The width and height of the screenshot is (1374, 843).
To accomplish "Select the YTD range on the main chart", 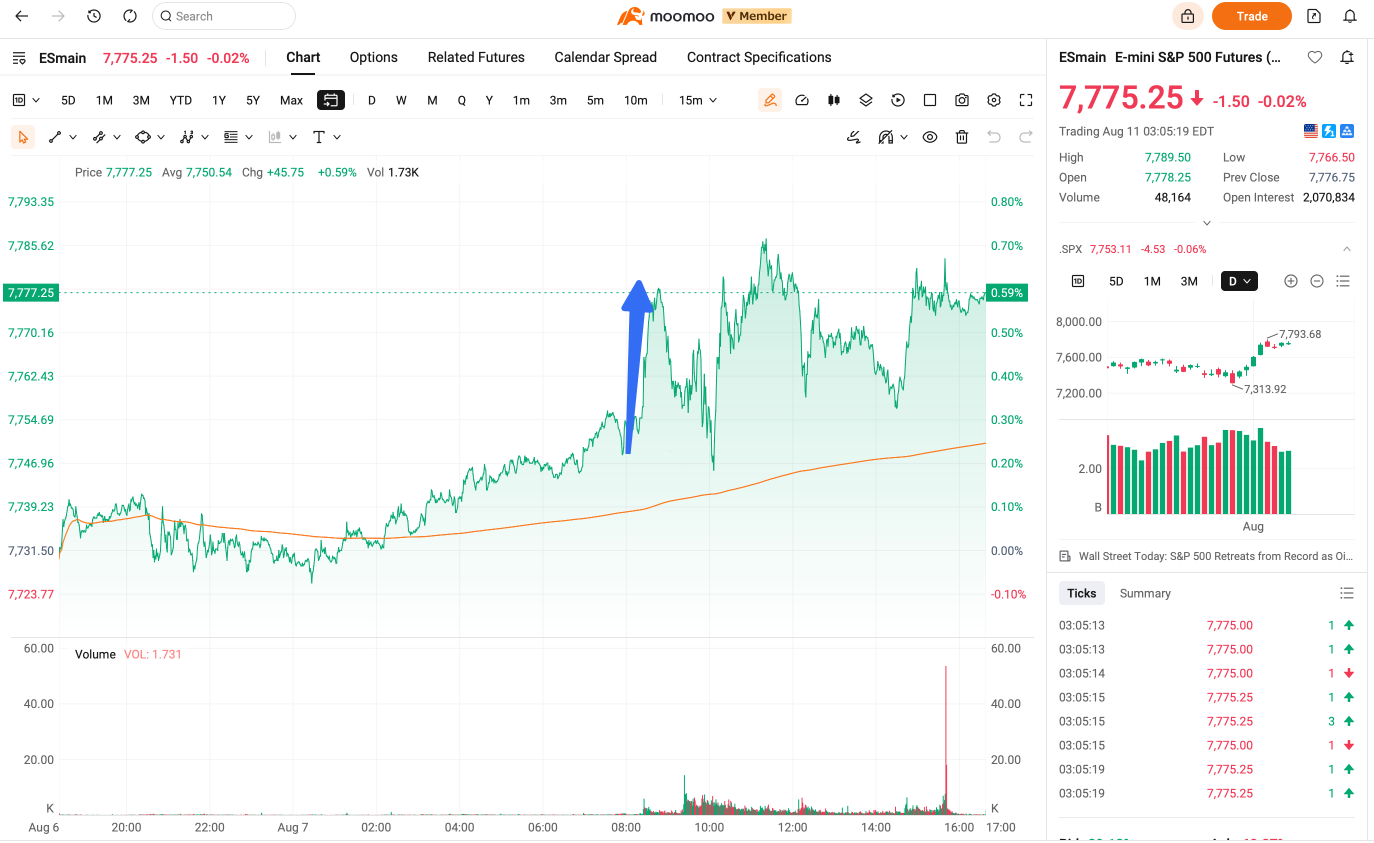I will coord(181,100).
